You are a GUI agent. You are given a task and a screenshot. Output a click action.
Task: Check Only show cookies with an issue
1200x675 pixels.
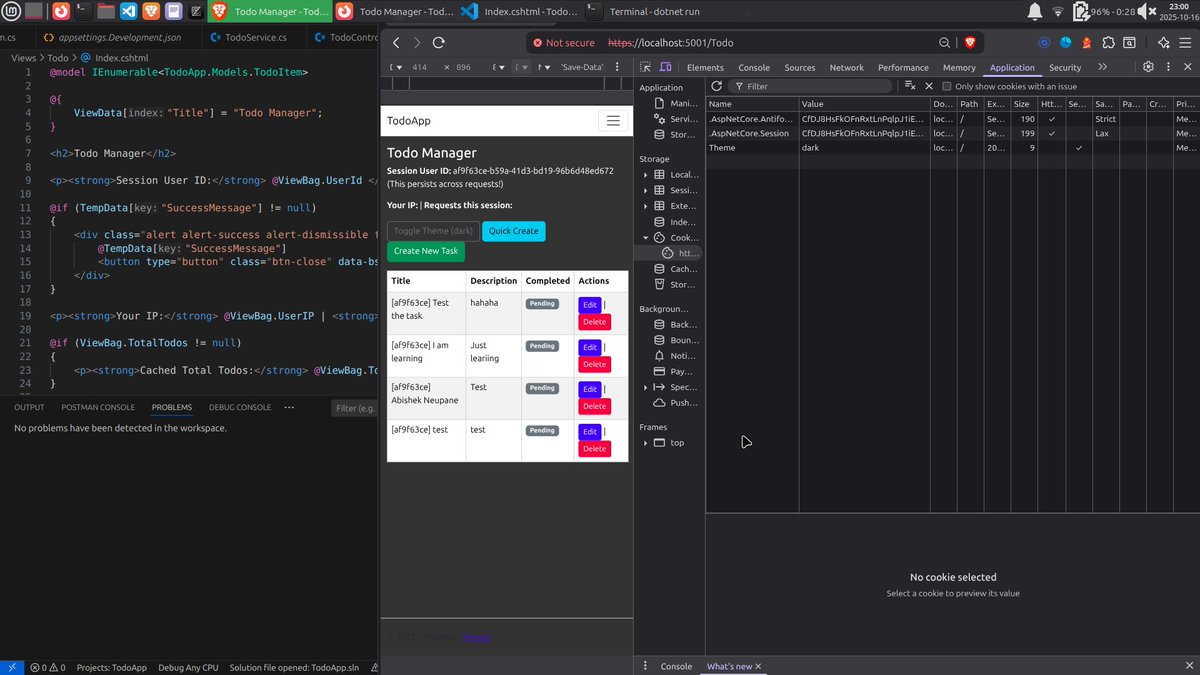(947, 86)
